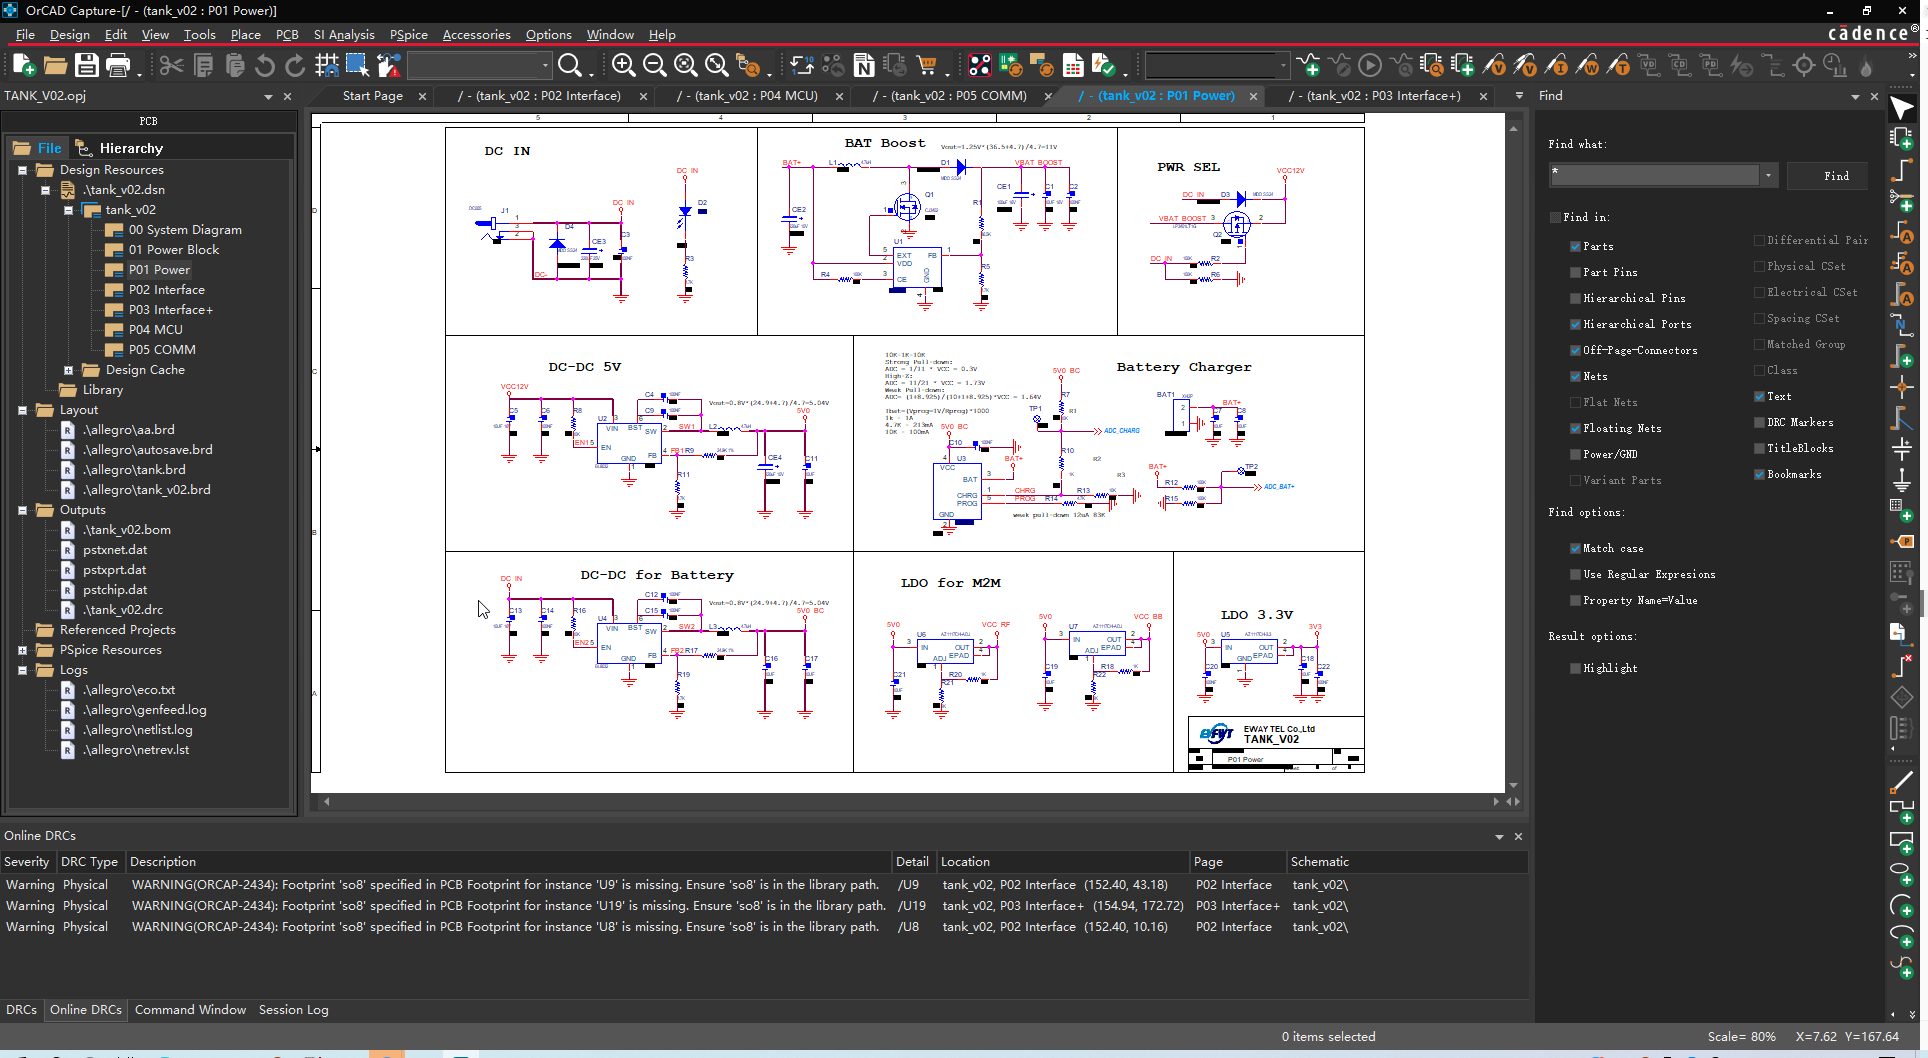This screenshot has width=1928, height=1058.
Task: Uncheck the Nets checkbox in Find panel
Action: 1575,376
